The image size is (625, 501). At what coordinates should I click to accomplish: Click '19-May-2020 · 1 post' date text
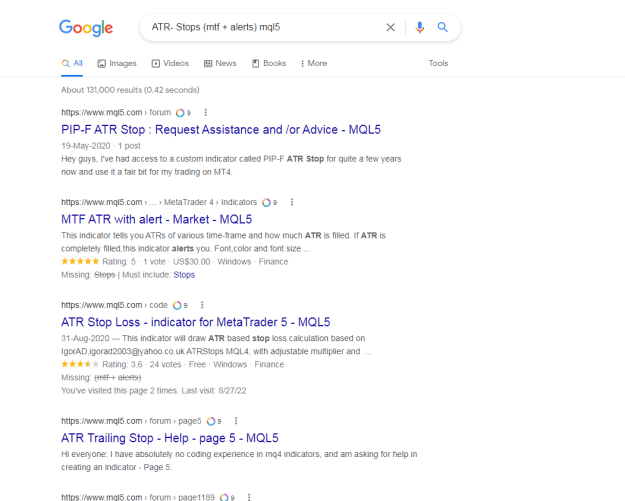(101, 146)
